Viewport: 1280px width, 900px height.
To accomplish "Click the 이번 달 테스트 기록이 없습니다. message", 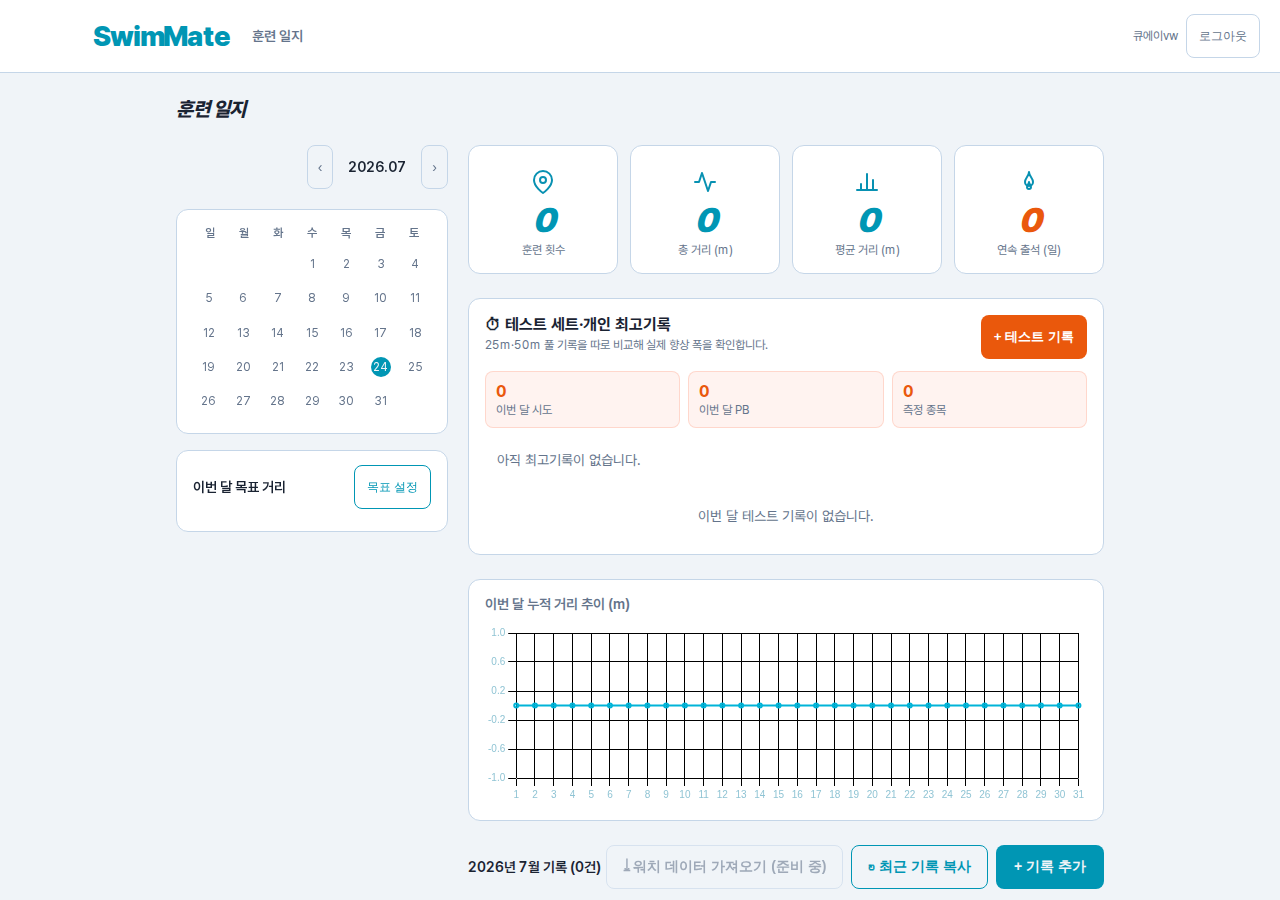I will [786, 516].
